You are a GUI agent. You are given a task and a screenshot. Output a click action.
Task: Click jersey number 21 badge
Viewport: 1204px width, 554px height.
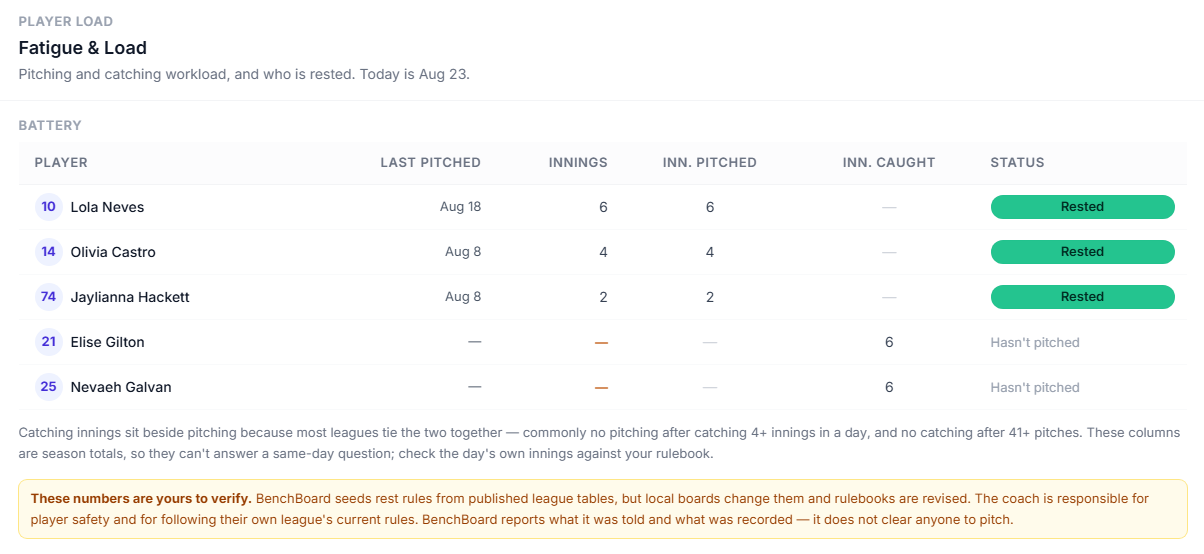tap(49, 342)
